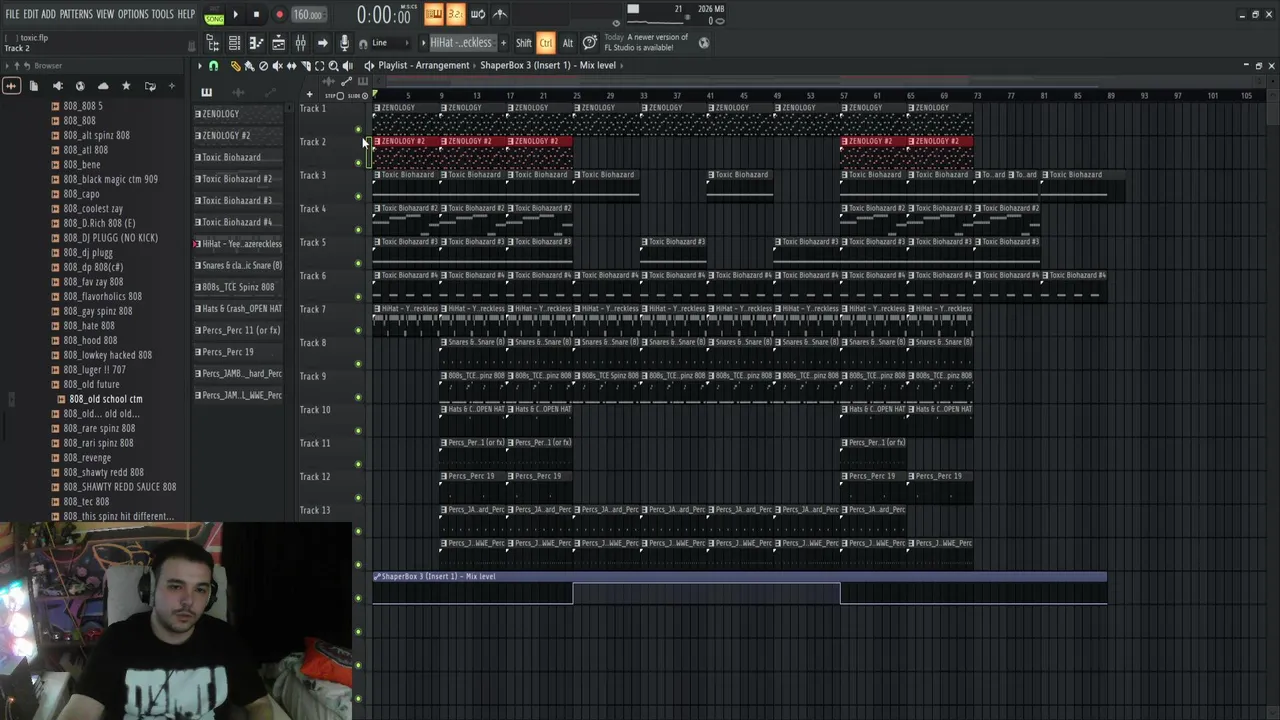Click the globe news icon

pos(703,43)
